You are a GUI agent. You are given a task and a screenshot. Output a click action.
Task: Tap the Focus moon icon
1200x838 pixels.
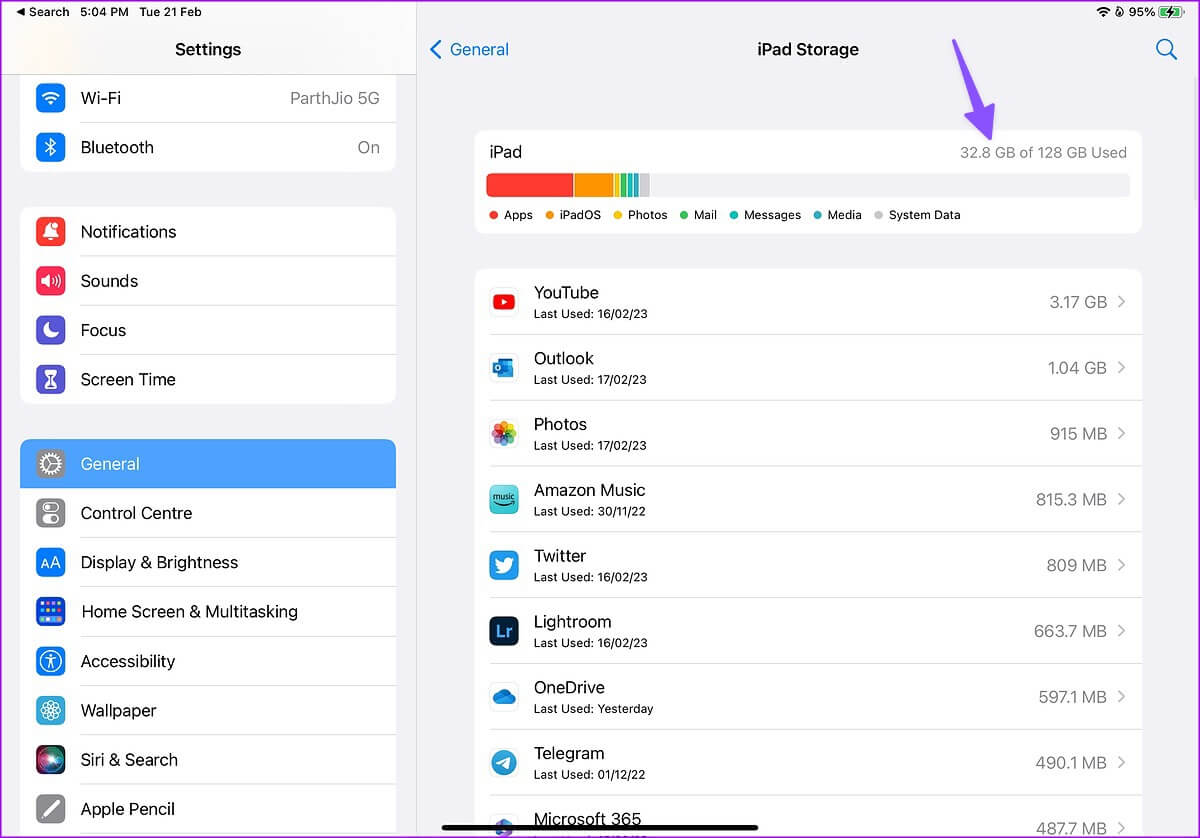pyautogui.click(x=51, y=330)
